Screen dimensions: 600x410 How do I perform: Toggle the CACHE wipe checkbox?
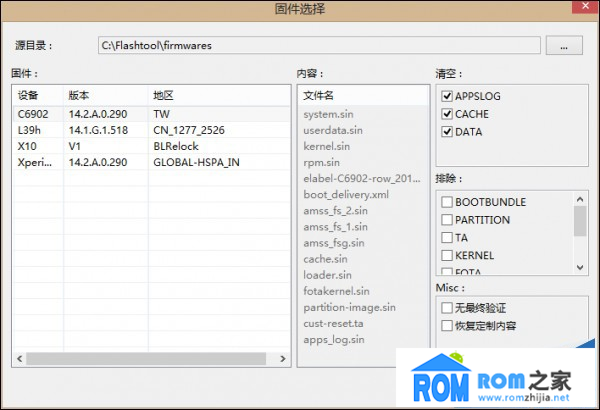point(447,114)
